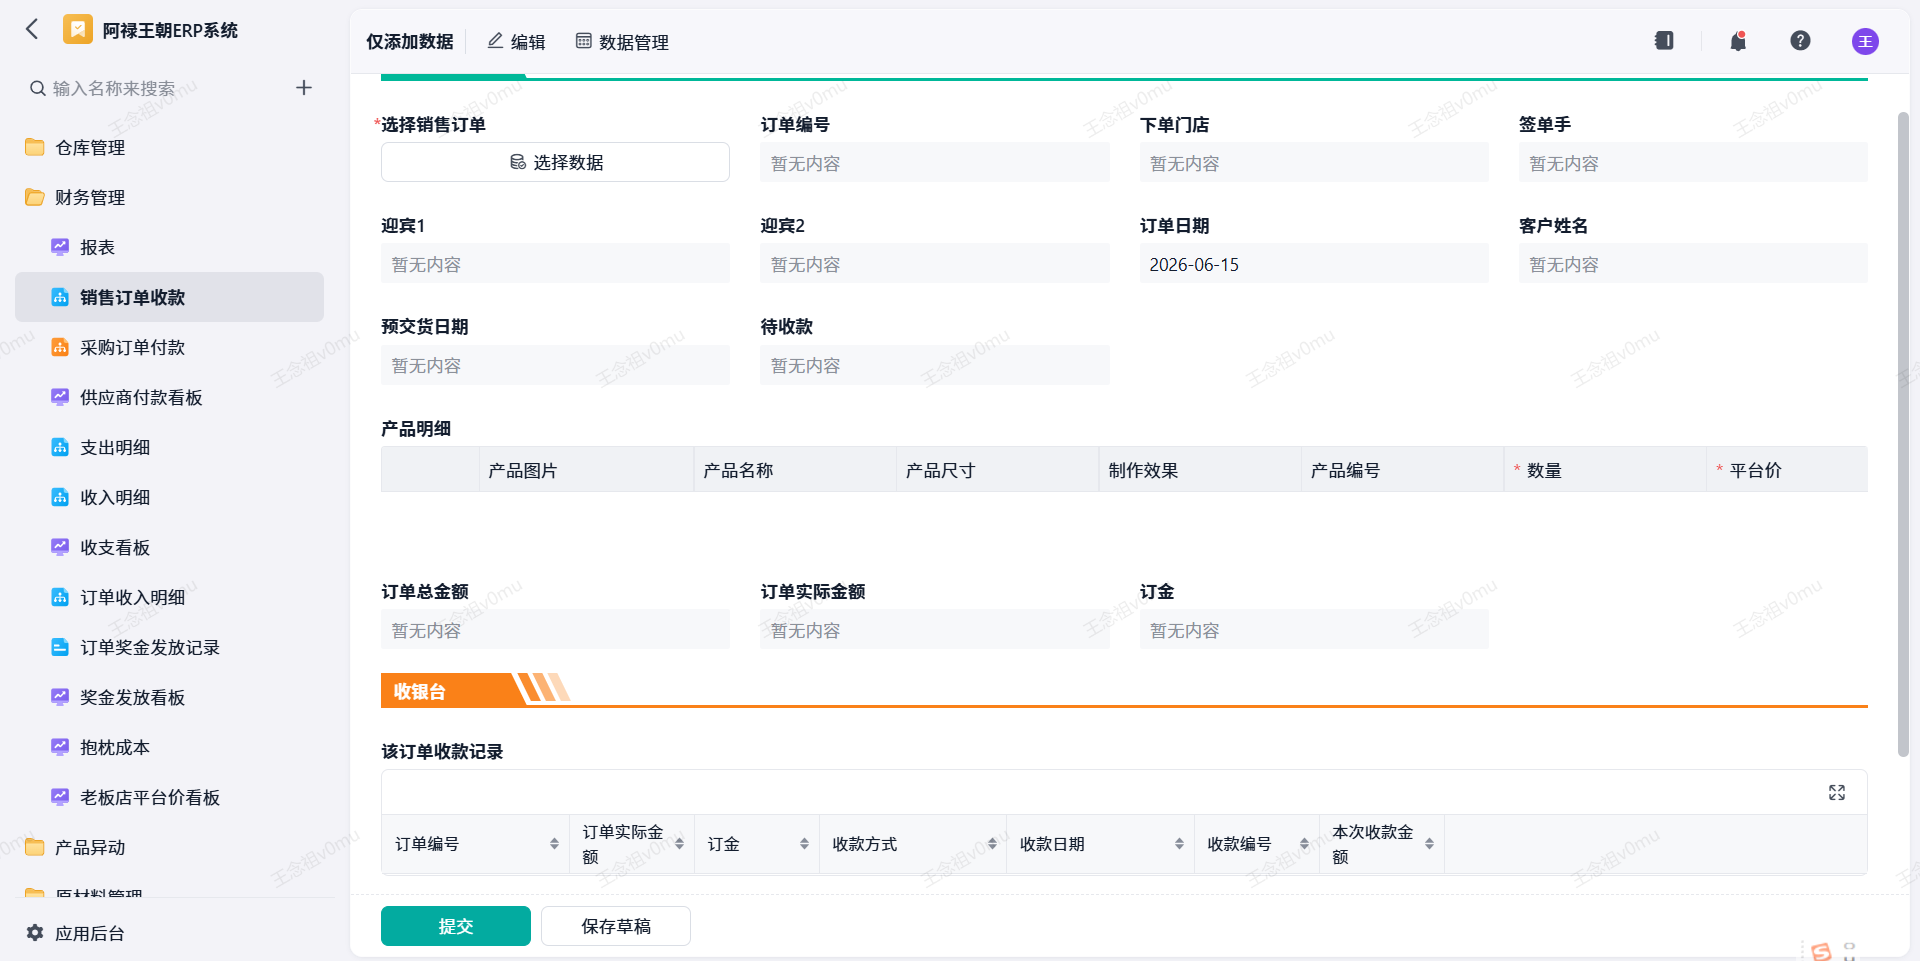The width and height of the screenshot is (1920, 961).
Task: Open 奖金发放看板 dashboard icon
Action: (60, 697)
